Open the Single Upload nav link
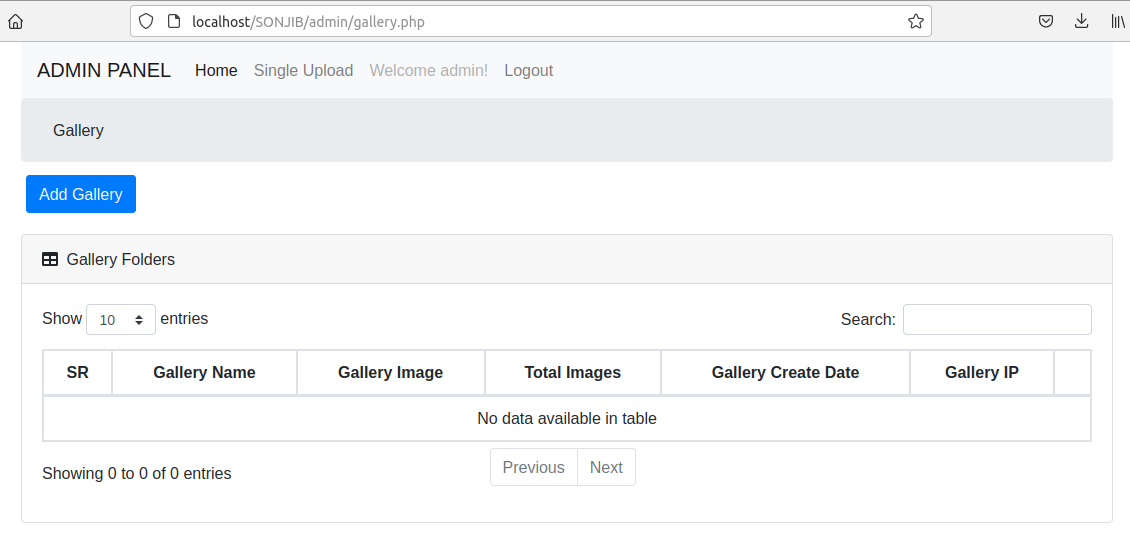This screenshot has height=545, width=1130. coord(303,71)
